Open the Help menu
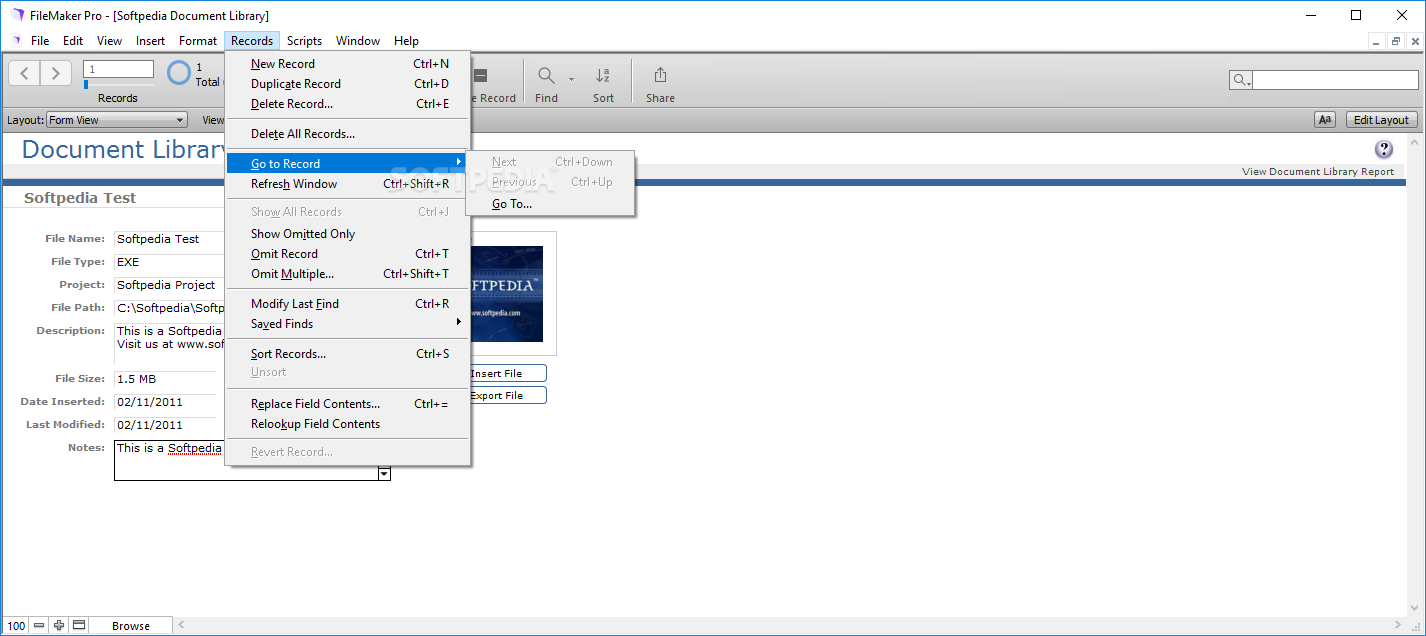The height and width of the screenshot is (636, 1426). click(x=406, y=41)
